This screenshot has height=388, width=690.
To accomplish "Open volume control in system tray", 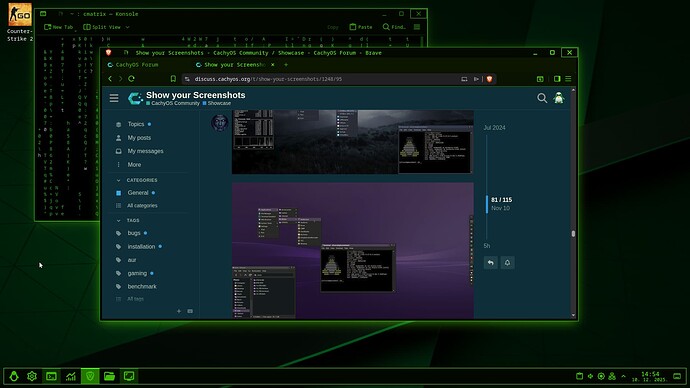I will point(590,376).
